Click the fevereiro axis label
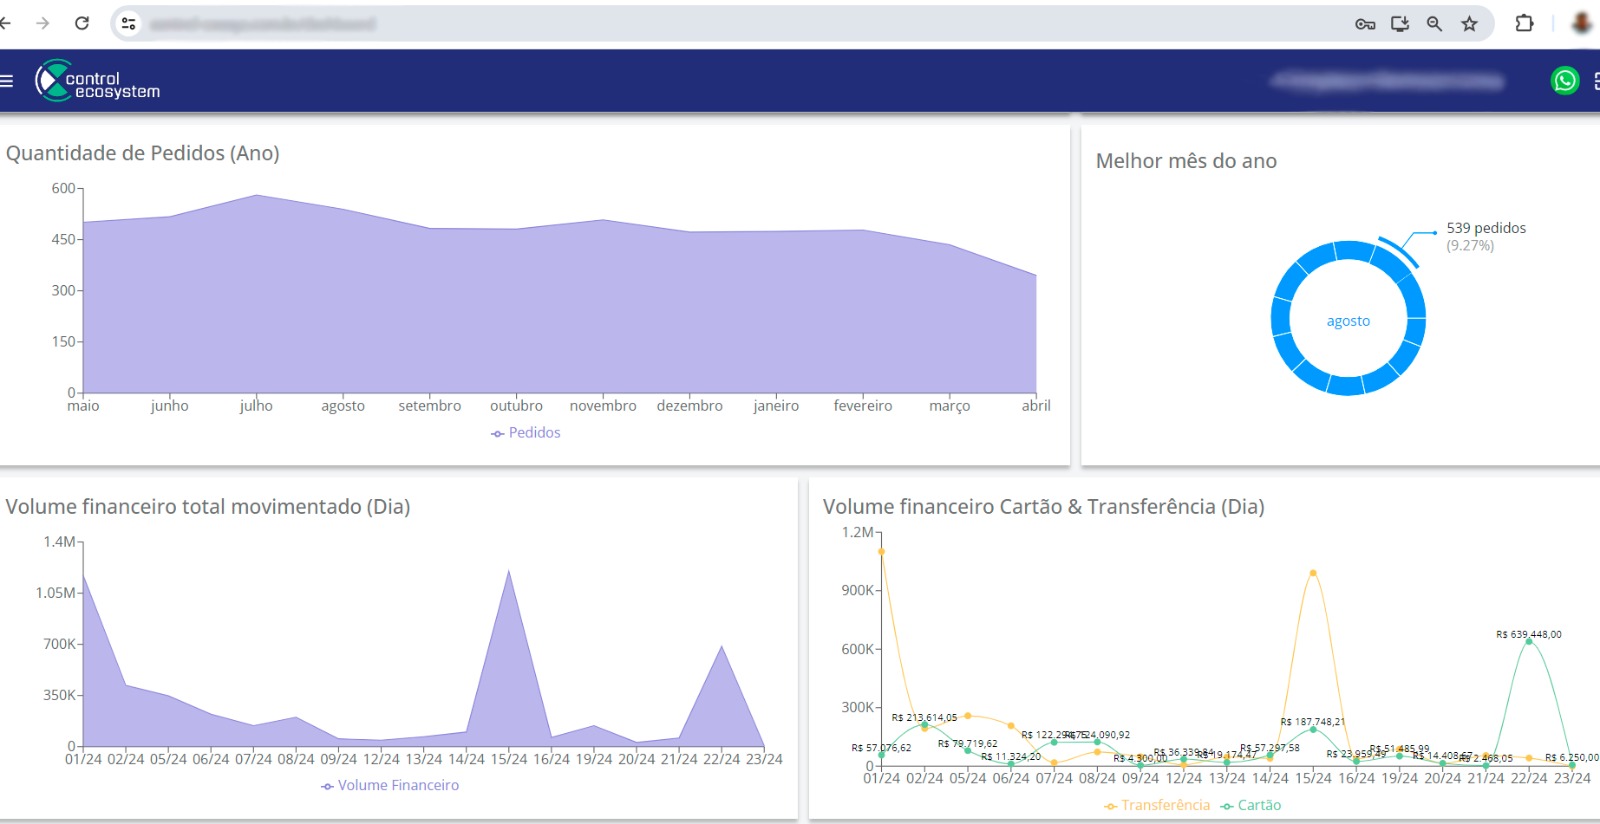This screenshot has width=1600, height=824. click(x=863, y=406)
